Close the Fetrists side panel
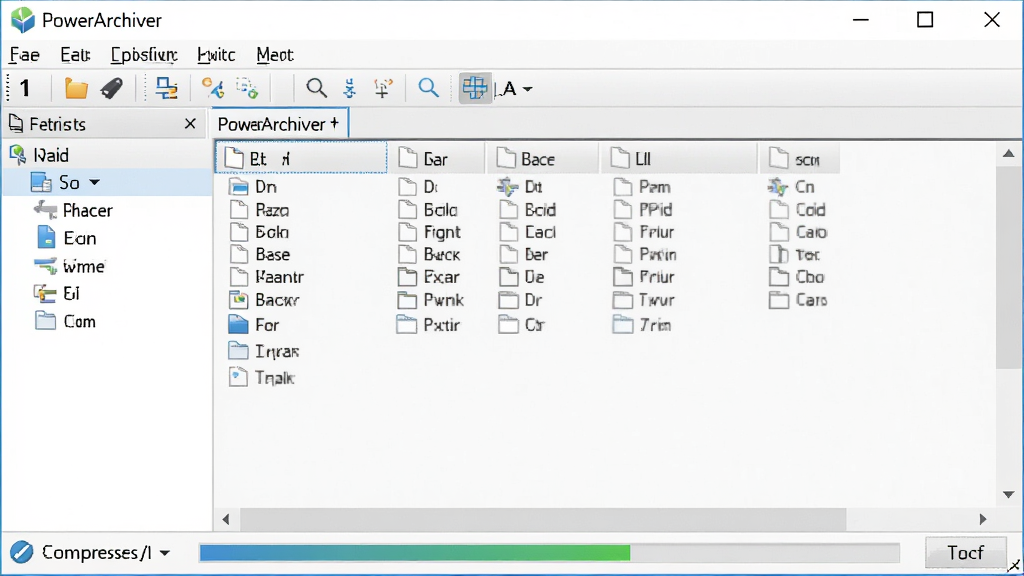 coord(190,123)
